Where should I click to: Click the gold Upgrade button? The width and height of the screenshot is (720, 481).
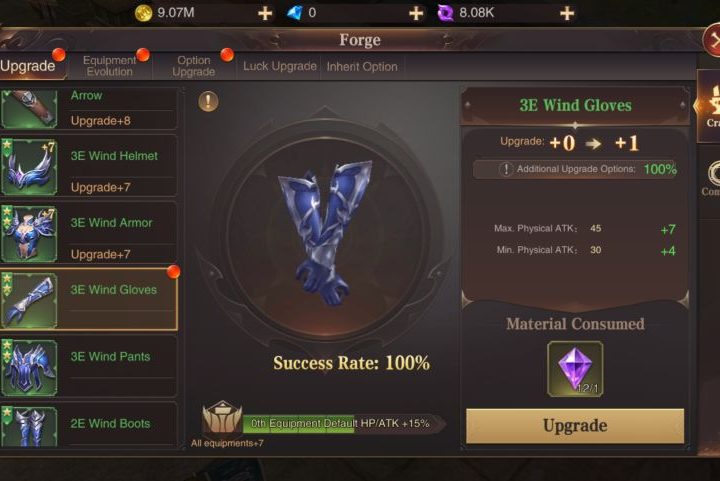tap(575, 426)
